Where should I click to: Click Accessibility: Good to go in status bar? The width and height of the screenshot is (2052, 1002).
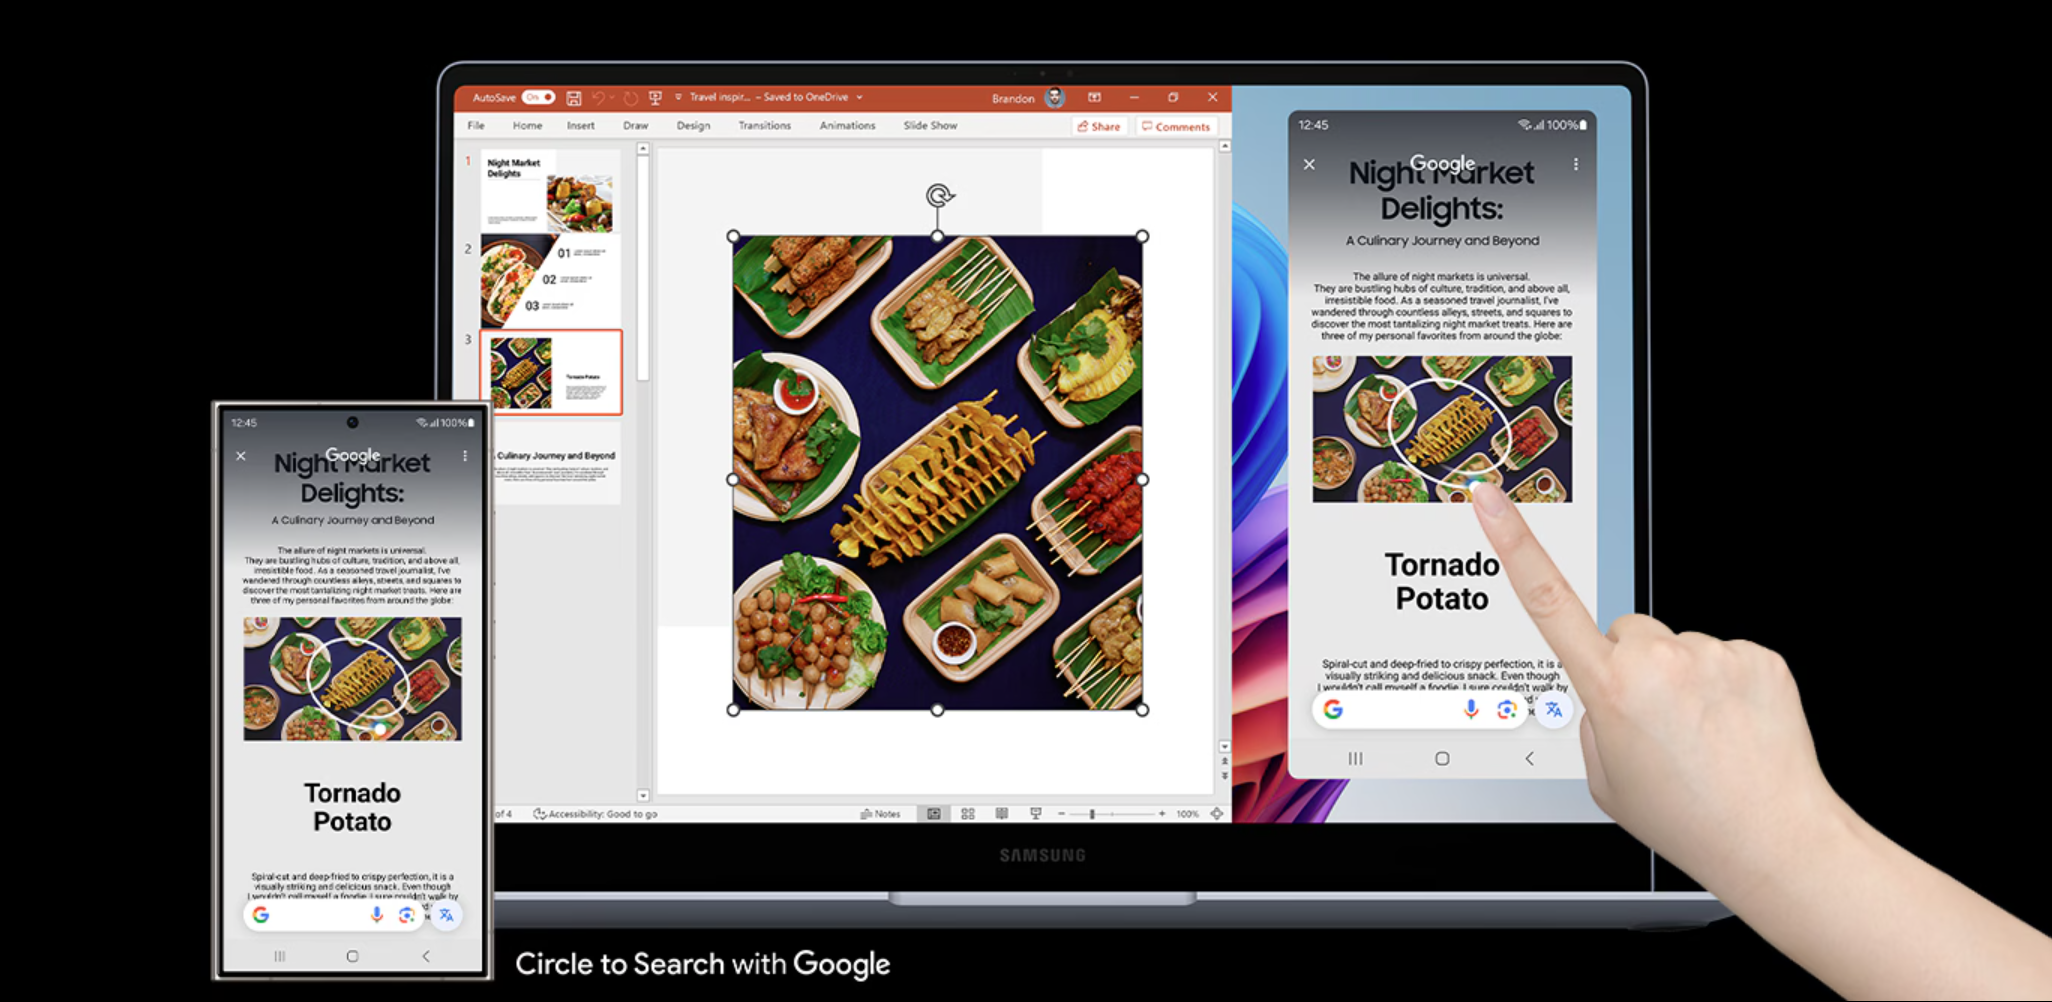point(595,814)
